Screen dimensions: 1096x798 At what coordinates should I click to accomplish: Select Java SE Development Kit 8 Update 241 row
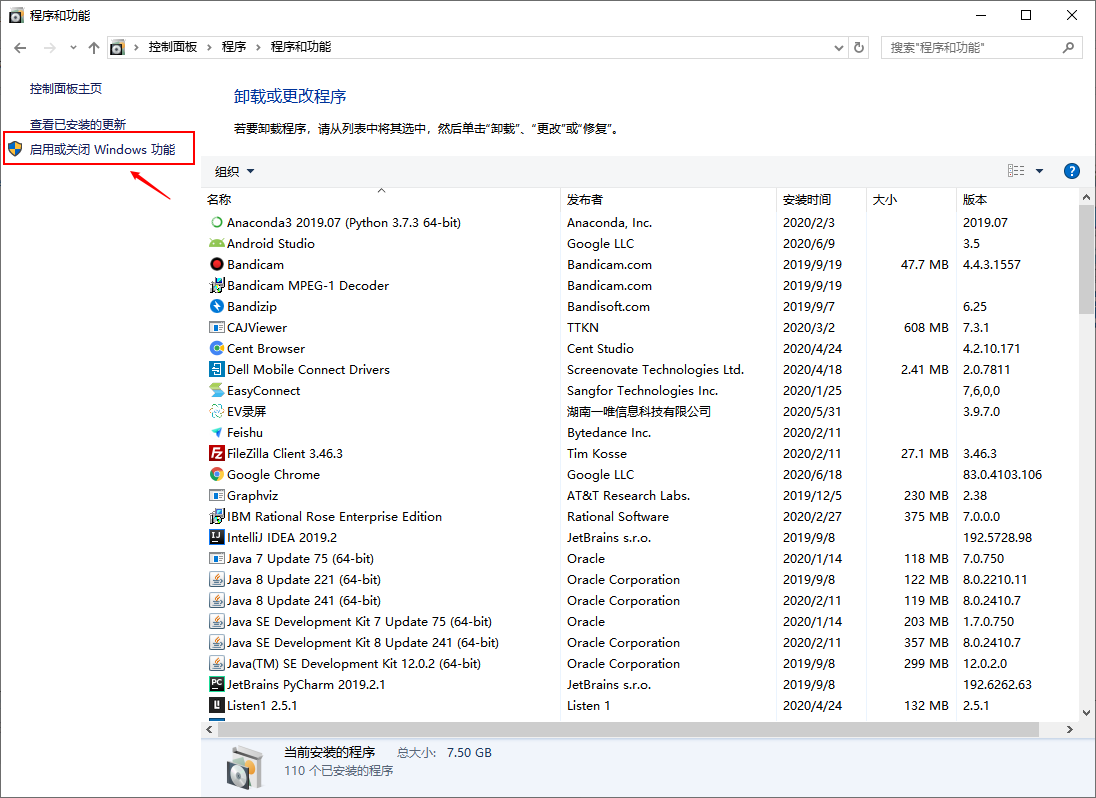tap(640, 642)
